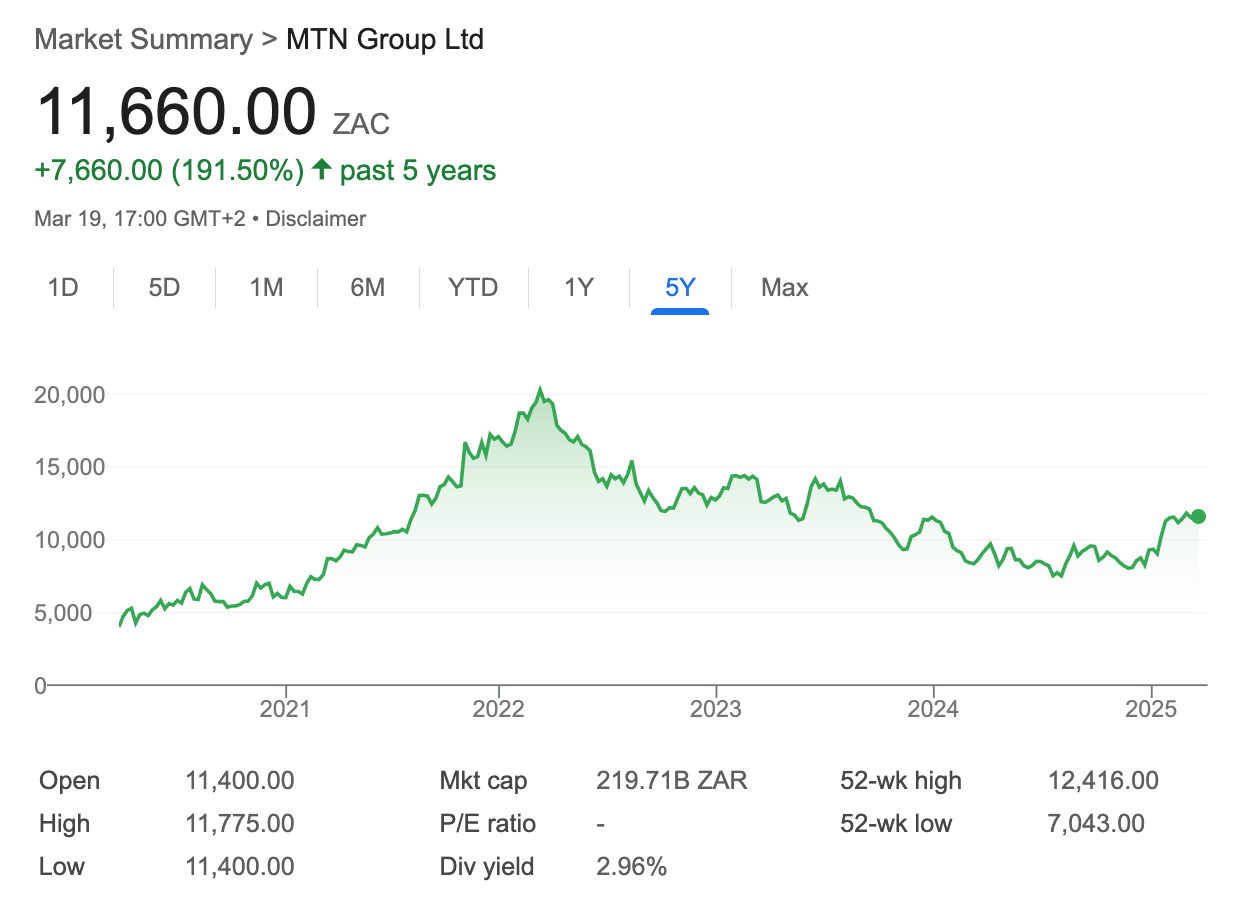Switch to the 1M range tab
The image size is (1260, 914).
pos(266,288)
